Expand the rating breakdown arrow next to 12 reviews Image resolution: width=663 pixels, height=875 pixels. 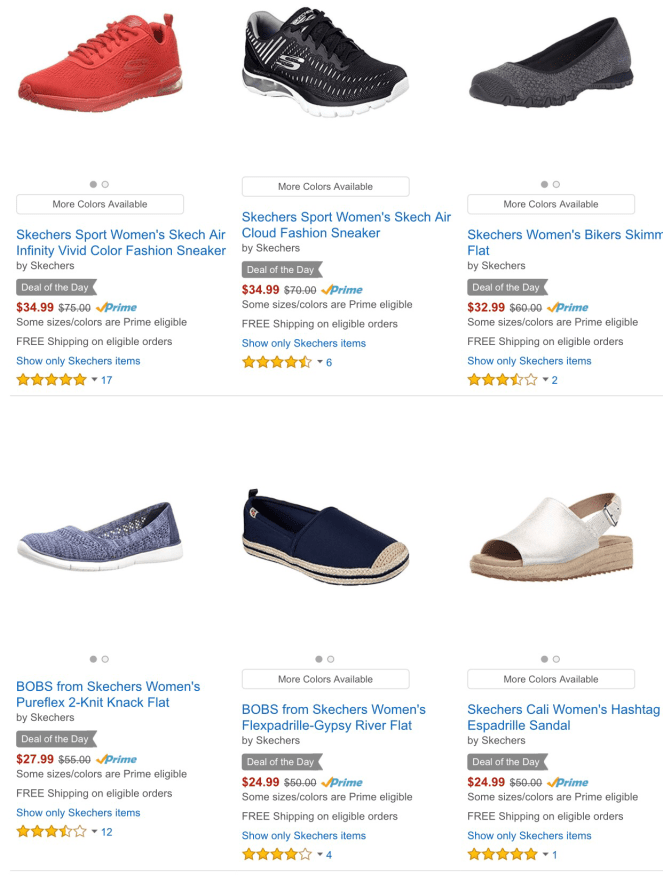[x=95, y=832]
